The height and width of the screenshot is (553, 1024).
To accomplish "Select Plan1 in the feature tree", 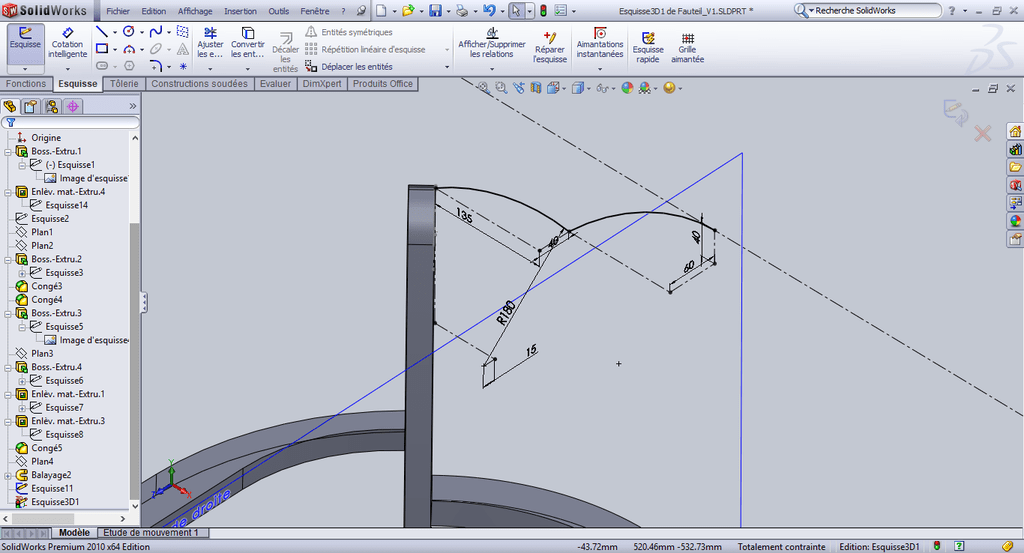I will tap(42, 232).
